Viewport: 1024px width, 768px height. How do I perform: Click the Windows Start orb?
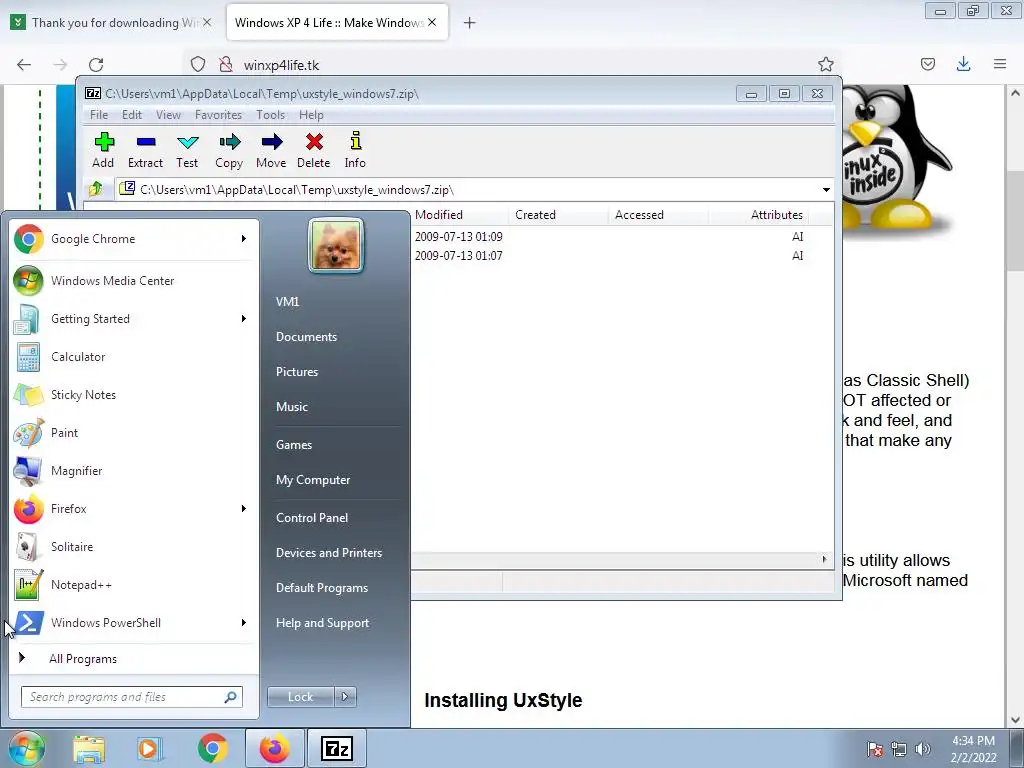pyautogui.click(x=27, y=748)
